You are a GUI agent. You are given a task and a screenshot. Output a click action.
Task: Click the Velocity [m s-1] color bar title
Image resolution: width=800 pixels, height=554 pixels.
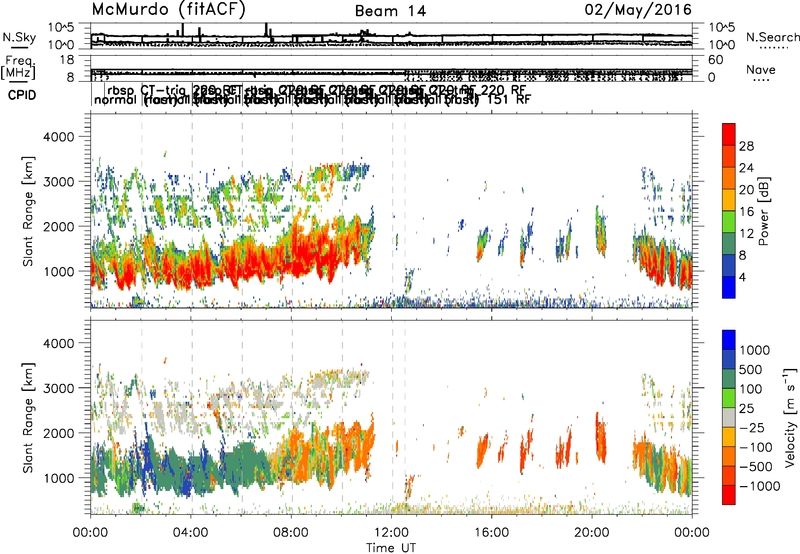coord(790,417)
